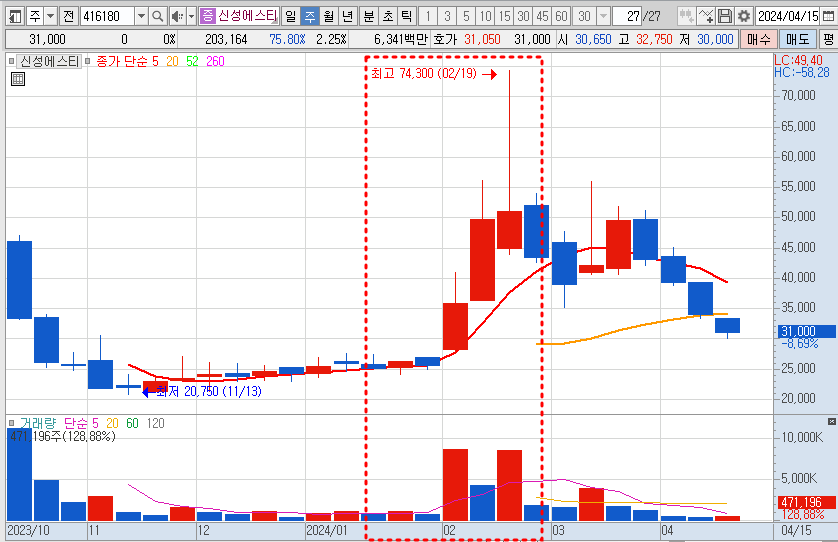This screenshot has width=838, height=542.
Task: Open chart settings gear icon
Action: (743, 16)
